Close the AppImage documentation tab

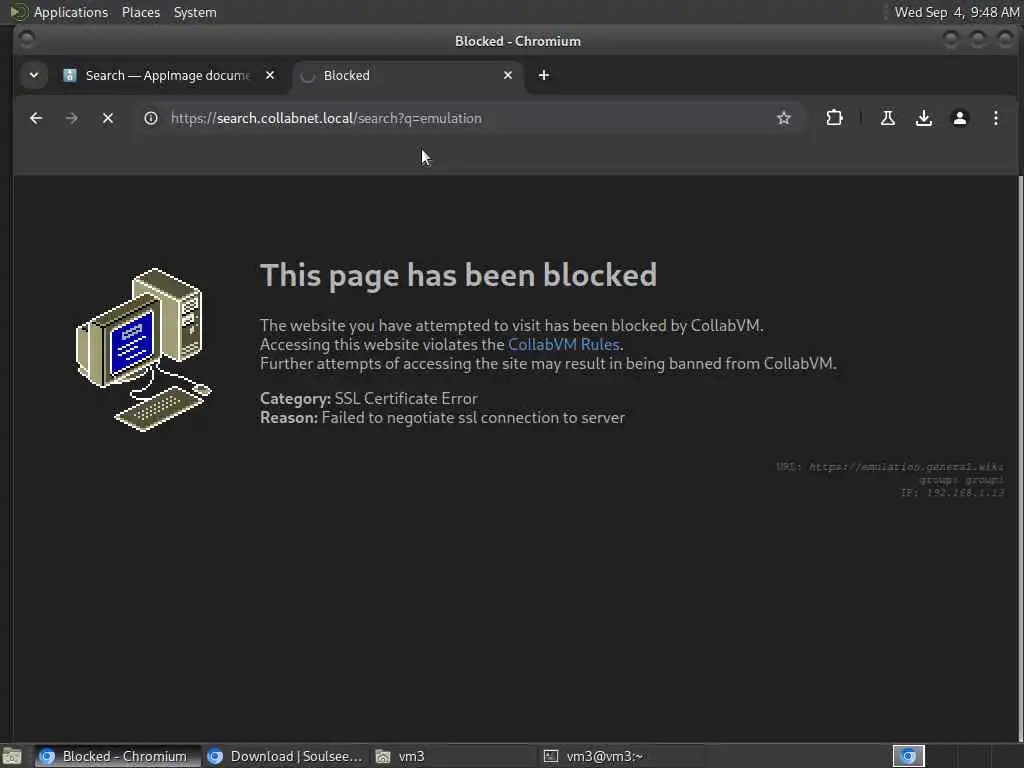click(270, 75)
